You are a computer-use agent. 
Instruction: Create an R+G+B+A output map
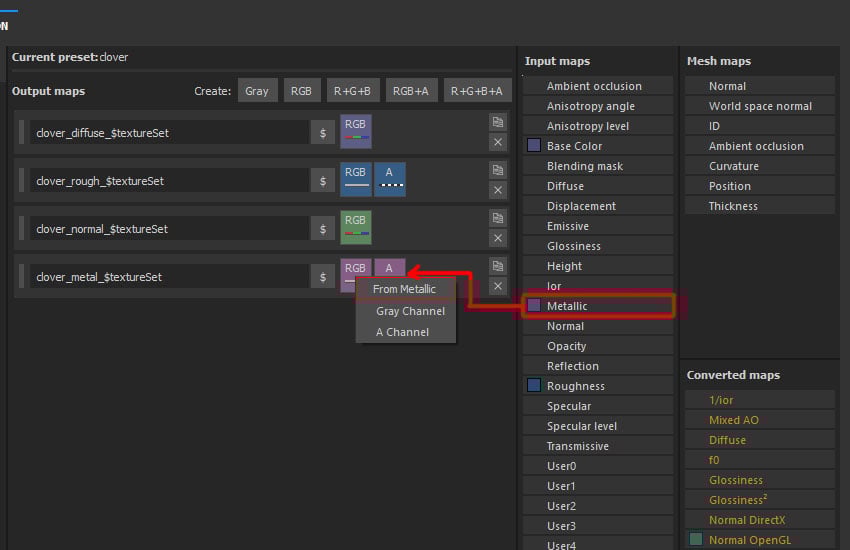pyautogui.click(x=477, y=91)
